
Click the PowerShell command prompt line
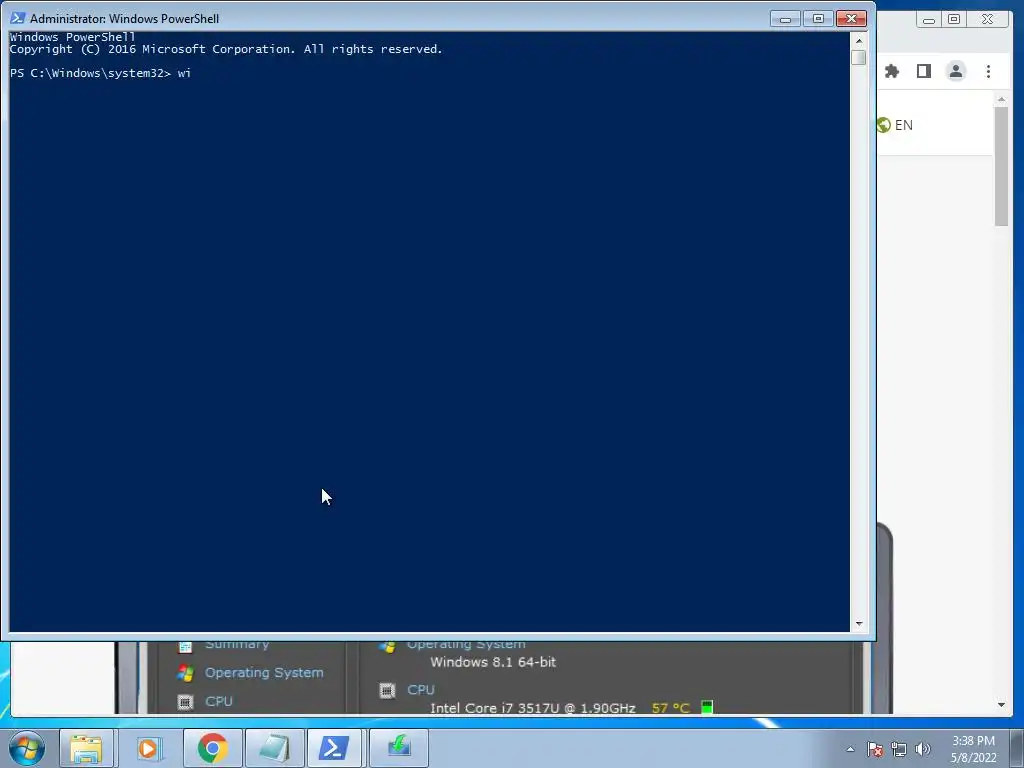(x=101, y=73)
